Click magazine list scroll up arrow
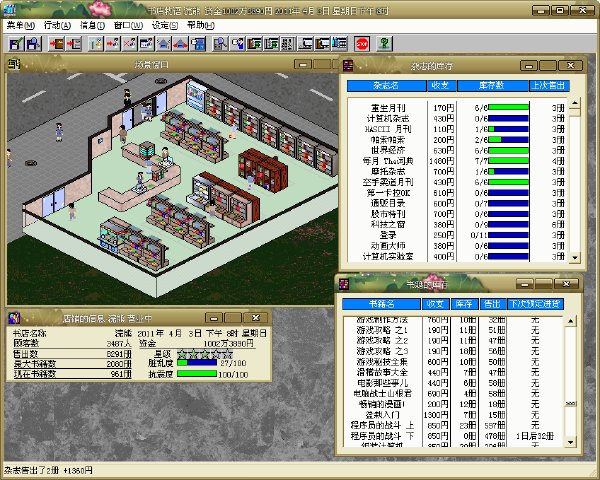Screen dimensions: 600x480 click(574, 103)
